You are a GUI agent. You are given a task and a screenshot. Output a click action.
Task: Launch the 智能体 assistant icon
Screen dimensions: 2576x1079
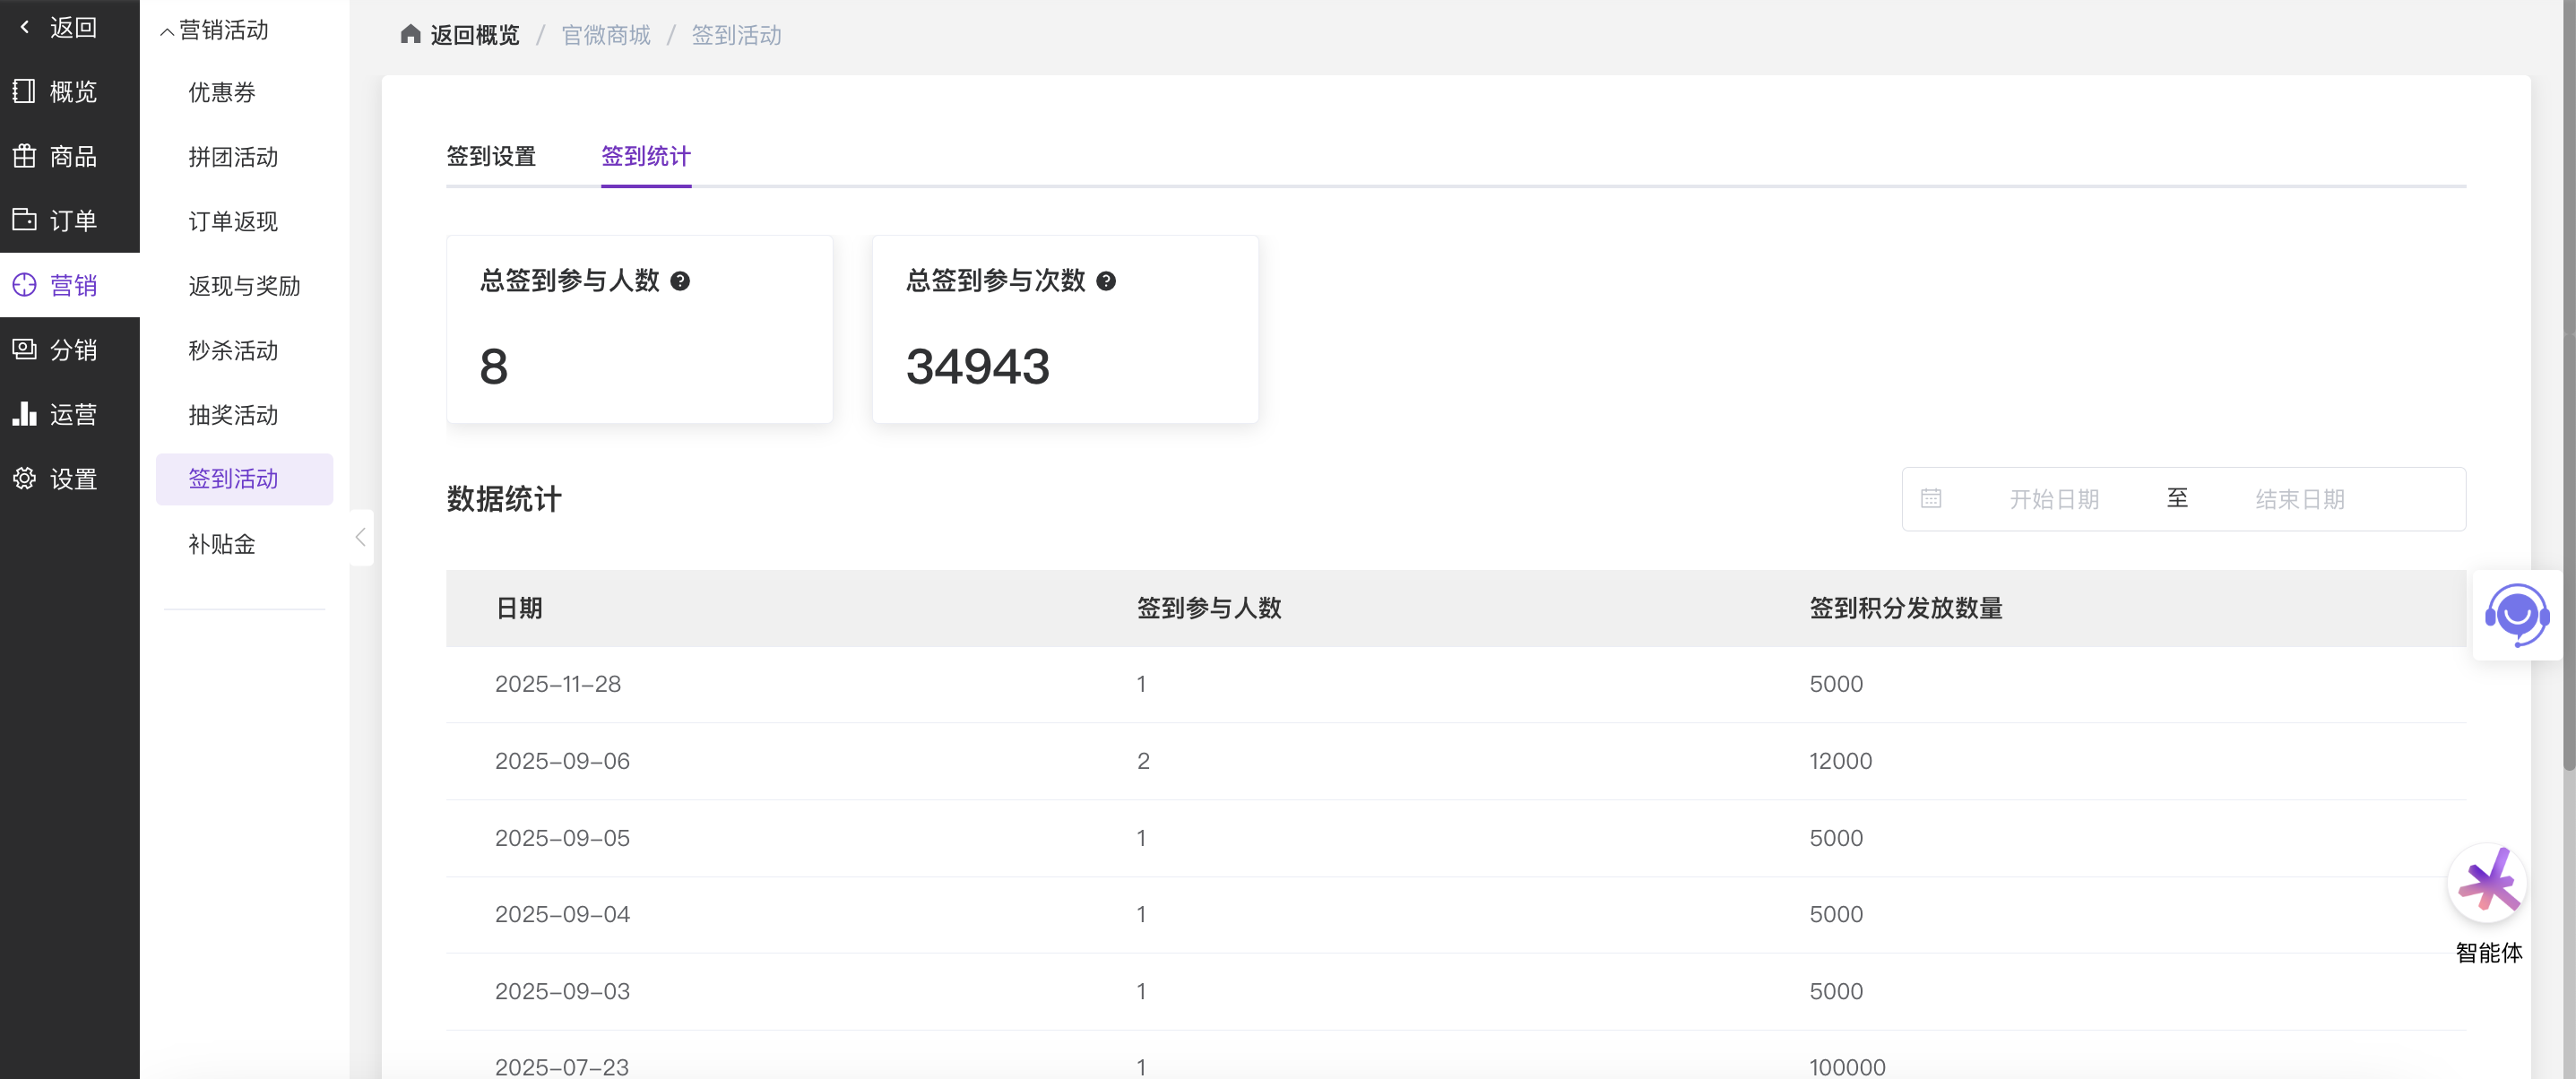click(x=2487, y=883)
